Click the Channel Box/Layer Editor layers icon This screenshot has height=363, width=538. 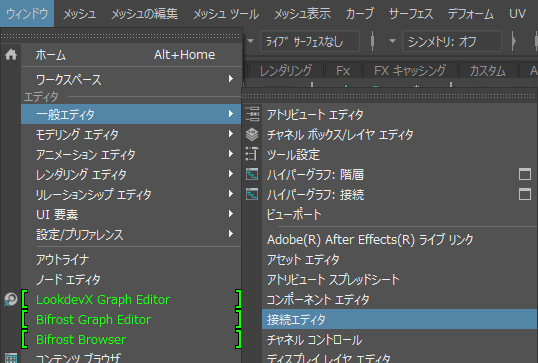click(252, 134)
